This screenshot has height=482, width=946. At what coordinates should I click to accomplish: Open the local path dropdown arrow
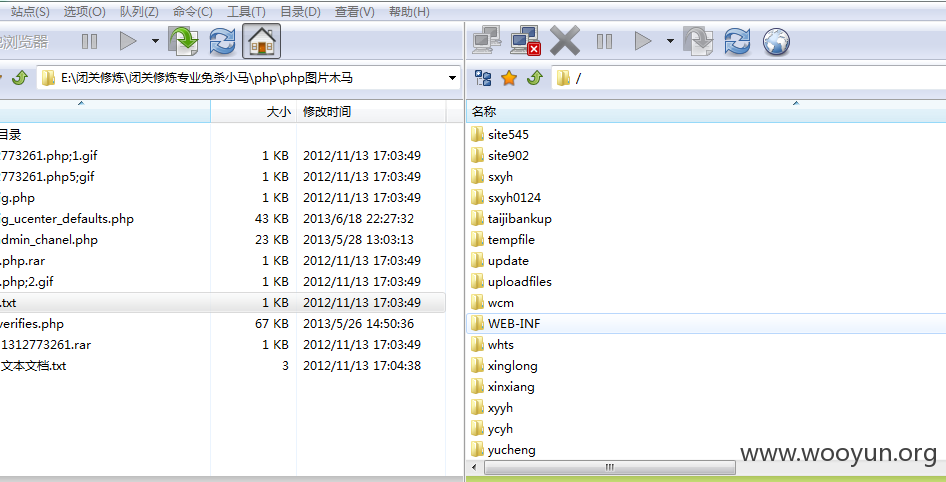(452, 78)
